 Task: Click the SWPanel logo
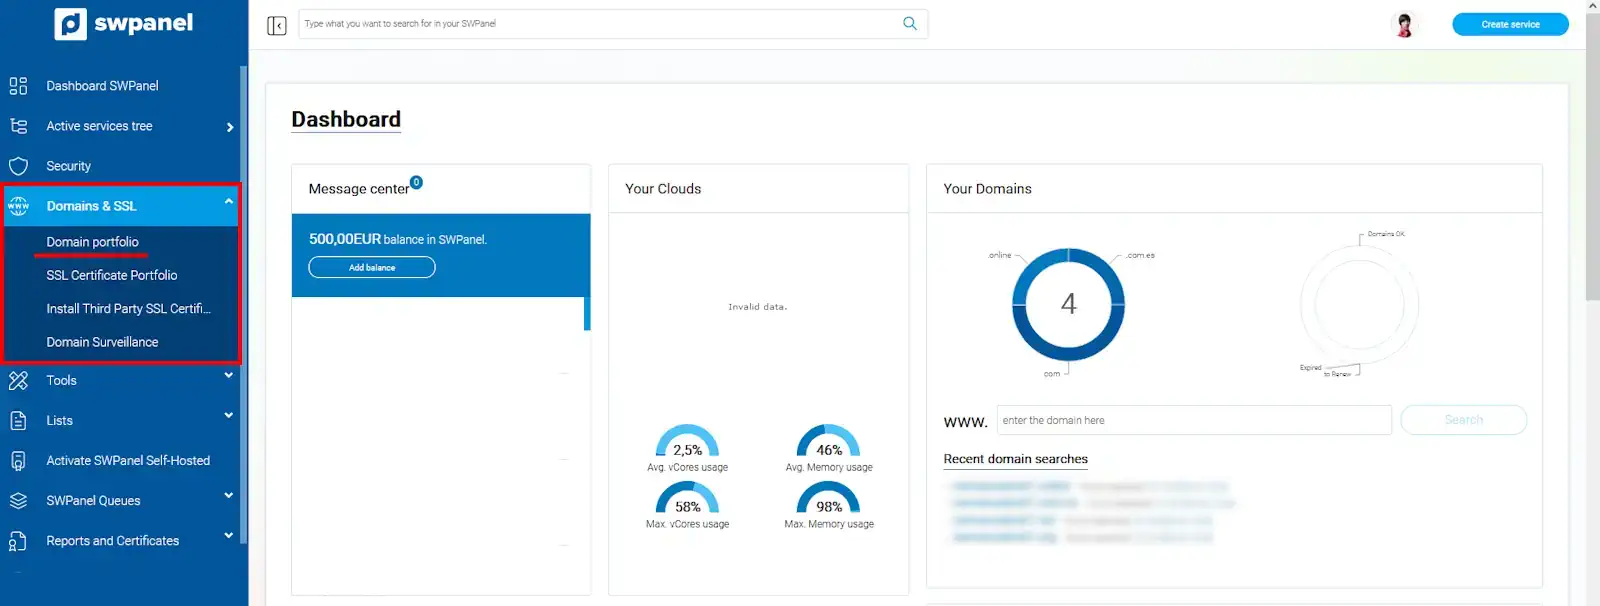point(124,23)
